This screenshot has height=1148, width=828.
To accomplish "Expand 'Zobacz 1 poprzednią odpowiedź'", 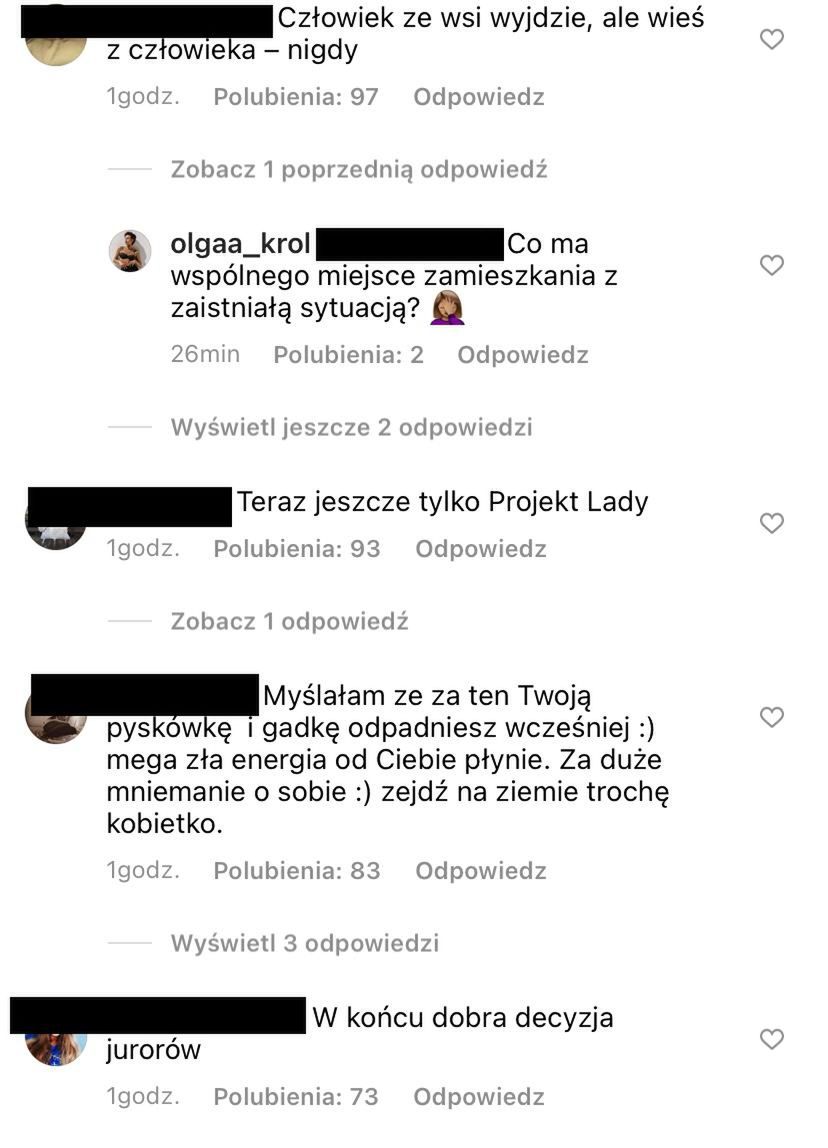I will (x=359, y=170).
